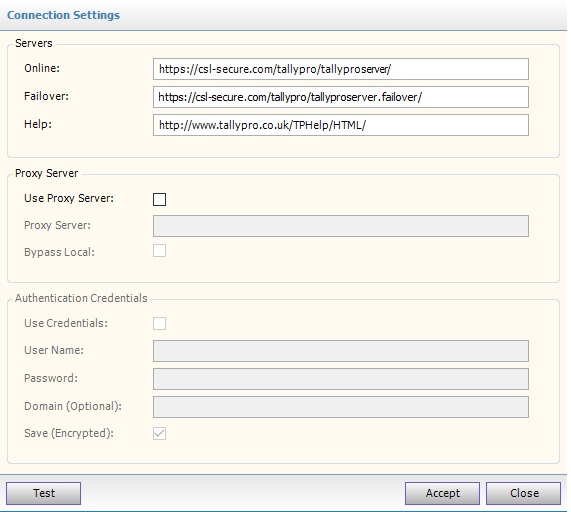Click the Online server URL field
The width and height of the screenshot is (571, 512).
point(341,69)
